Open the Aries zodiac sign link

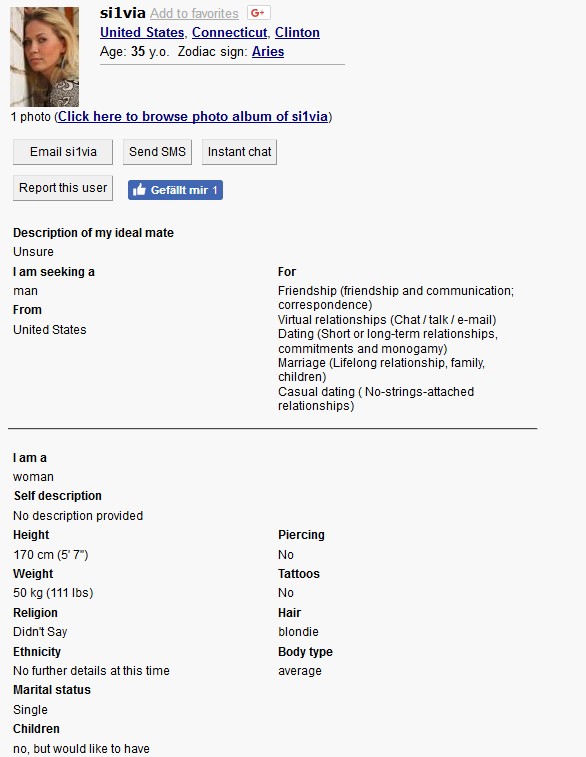click(x=268, y=52)
